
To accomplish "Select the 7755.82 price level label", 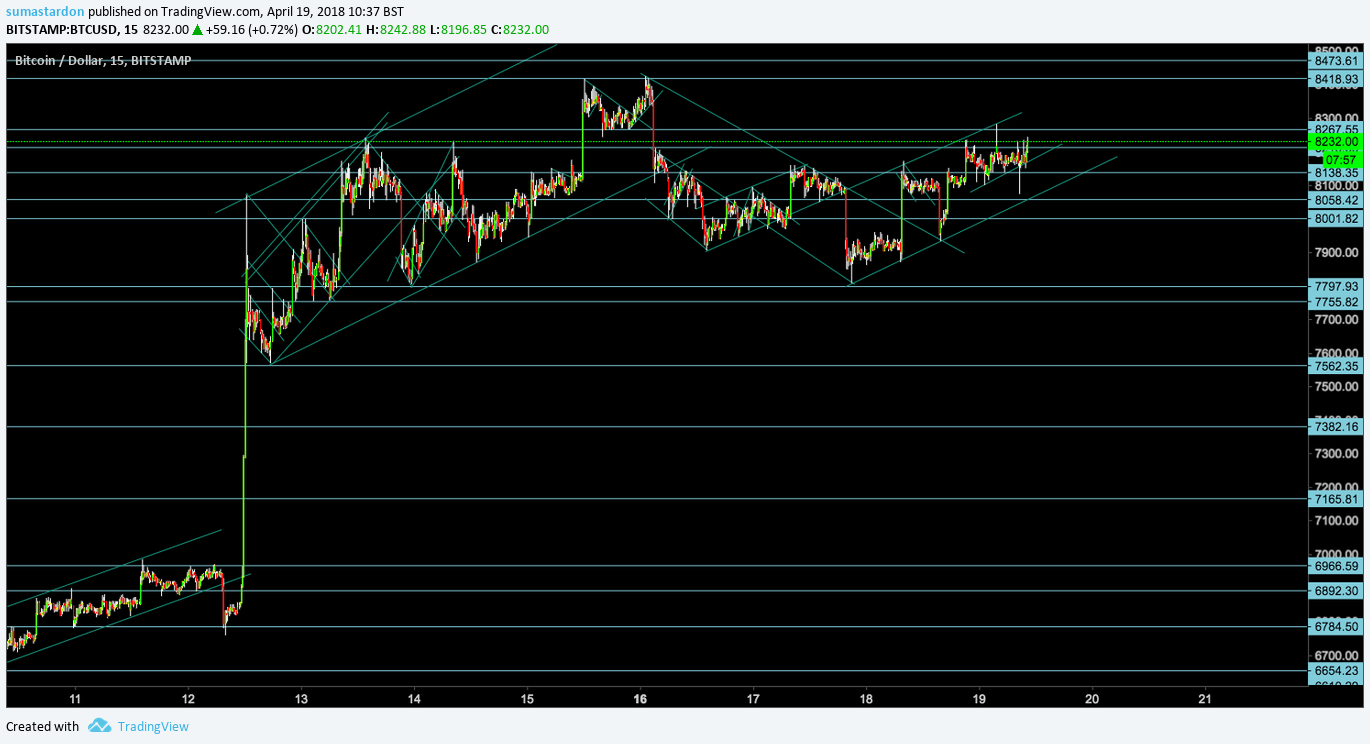I will click(x=1336, y=302).
